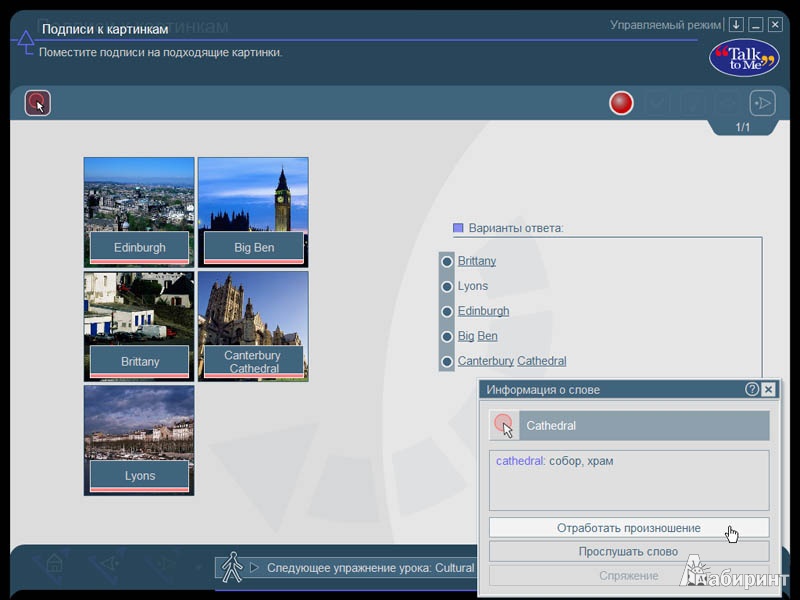Screen dimensions: 800x600
Task: Click the Big Ben caption label
Action: (x=254, y=247)
